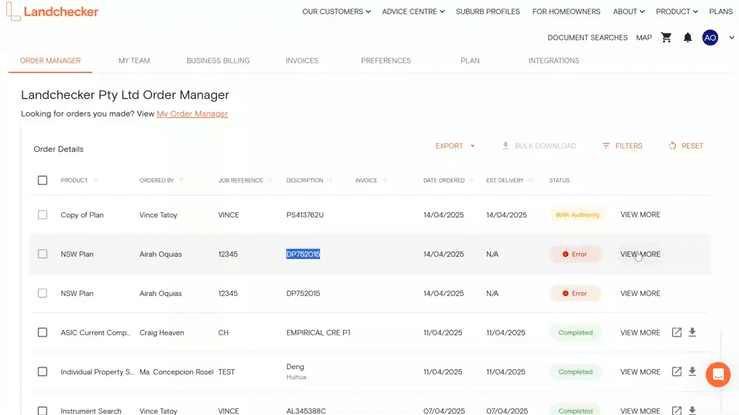Image resolution: width=739 pixels, height=415 pixels.
Task: Expand the About menu
Action: coord(628,11)
